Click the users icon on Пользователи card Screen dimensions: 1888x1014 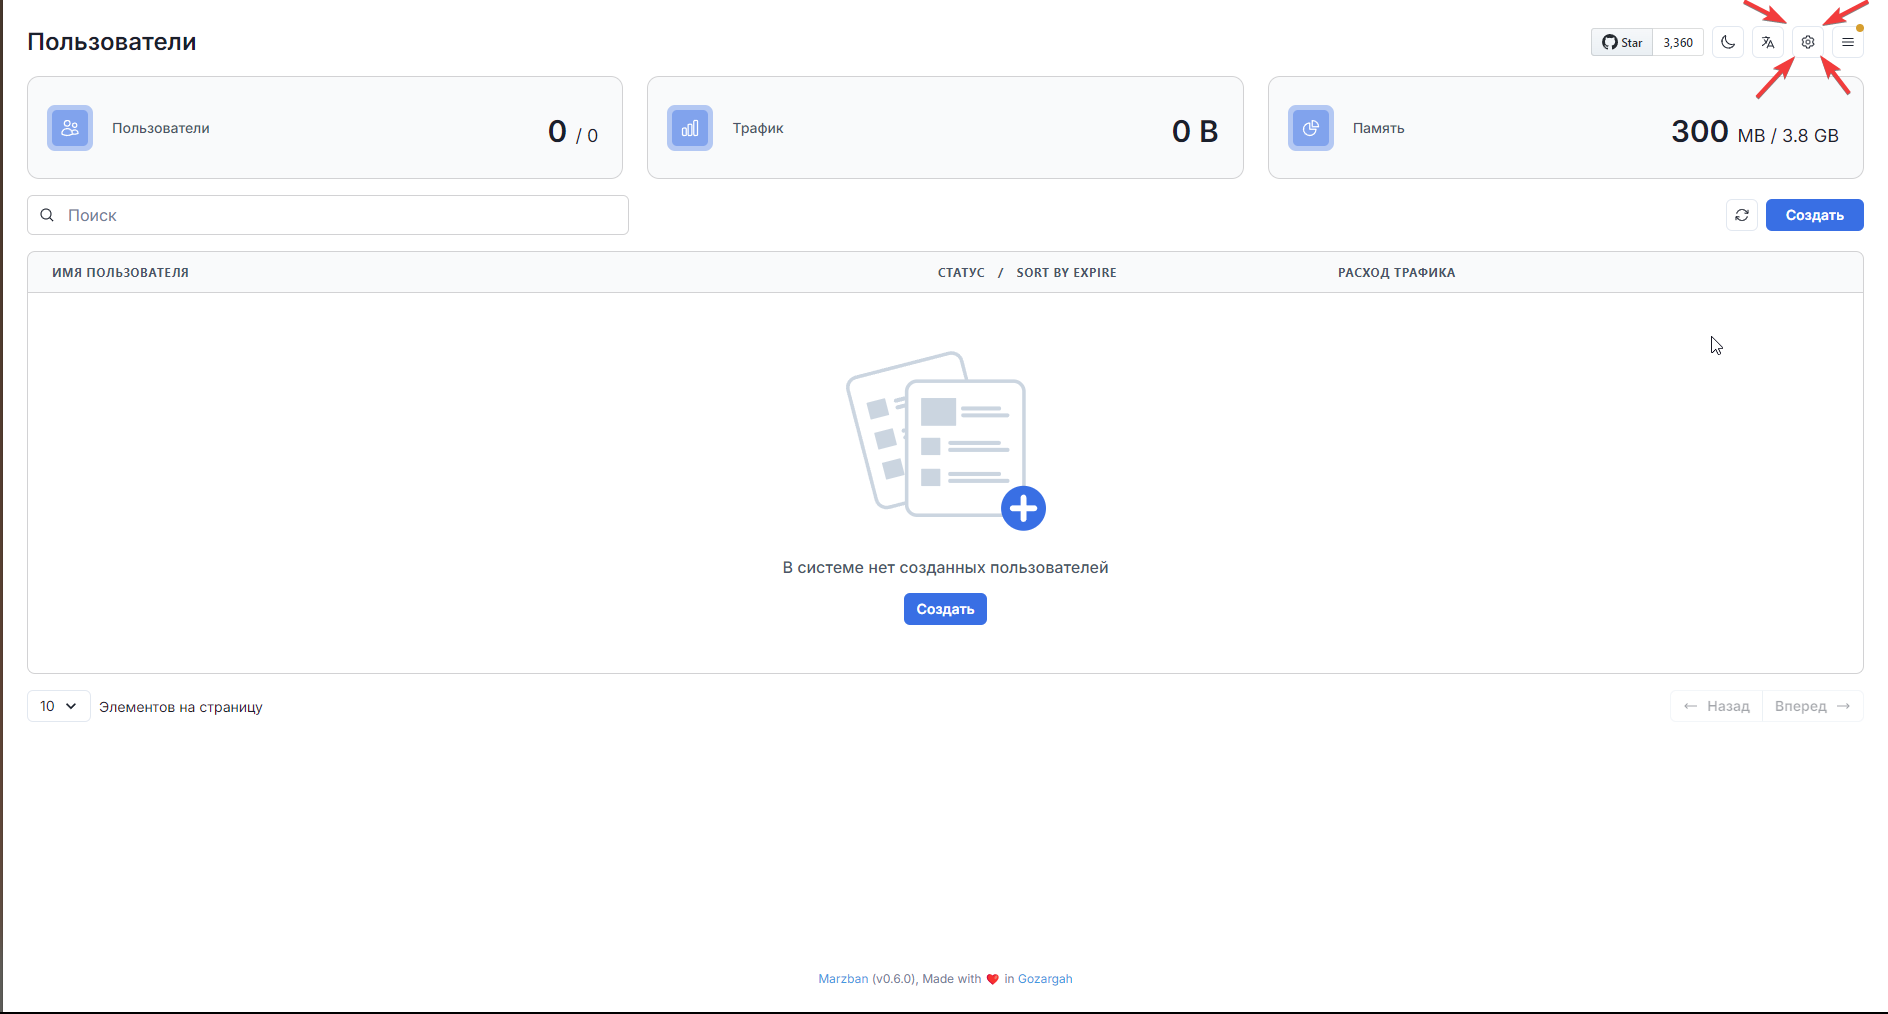tap(70, 128)
